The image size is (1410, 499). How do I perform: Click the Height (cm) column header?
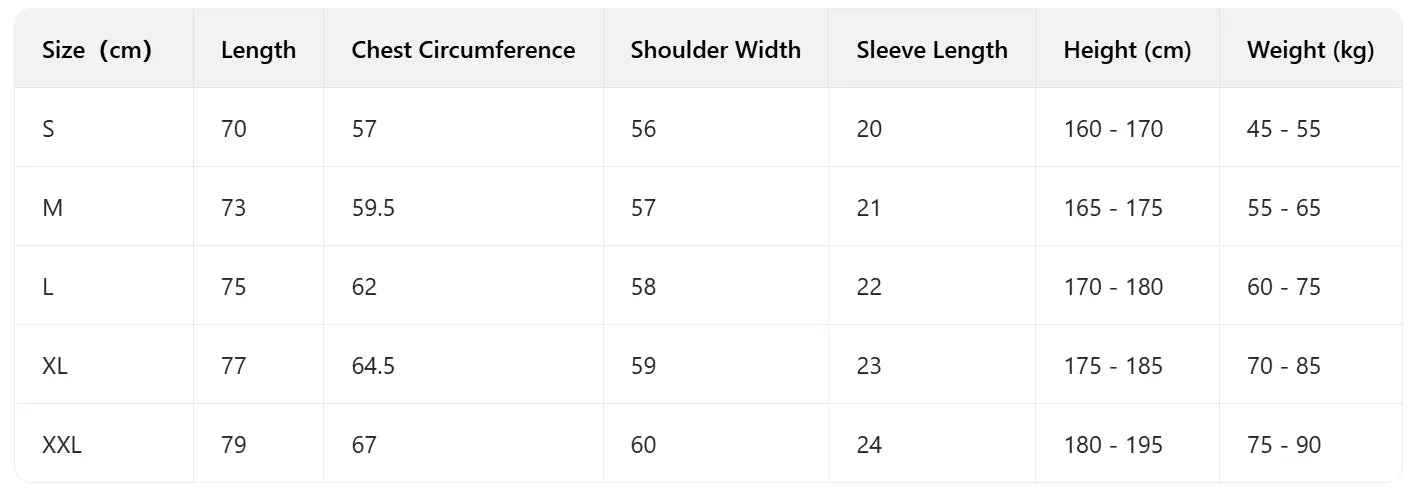pos(1127,50)
